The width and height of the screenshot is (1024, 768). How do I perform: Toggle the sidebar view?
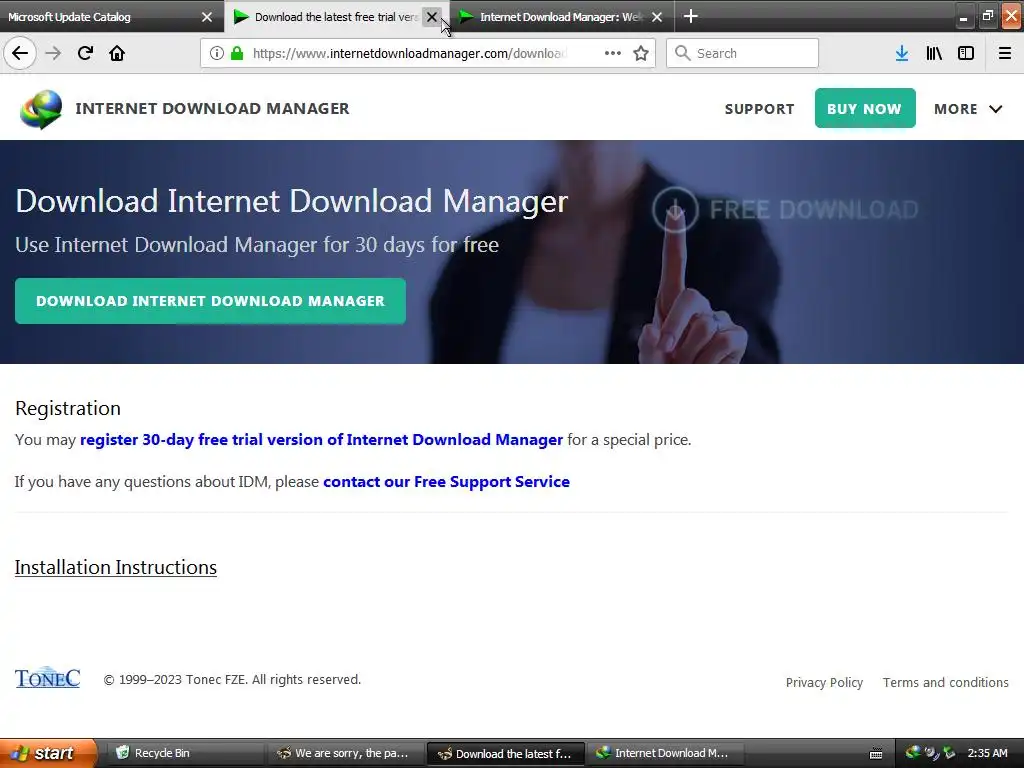click(x=966, y=54)
